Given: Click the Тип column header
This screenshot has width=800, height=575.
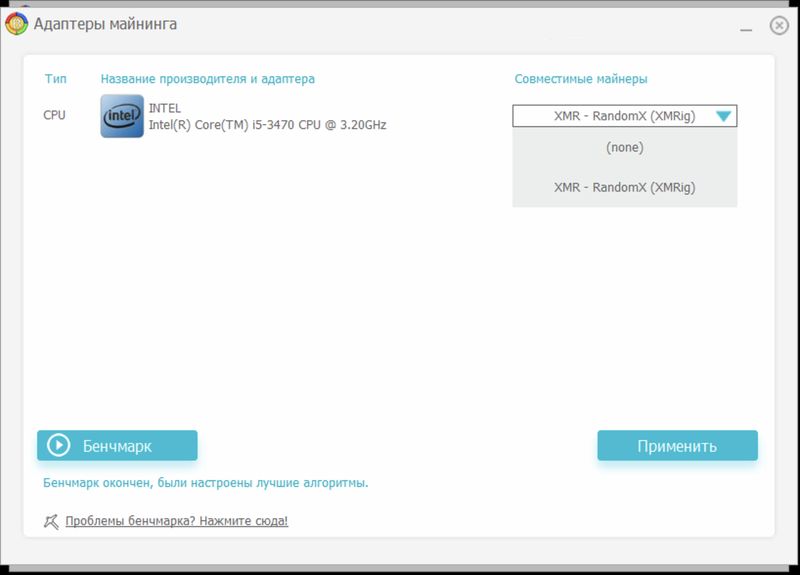Looking at the screenshot, I should coord(55,79).
